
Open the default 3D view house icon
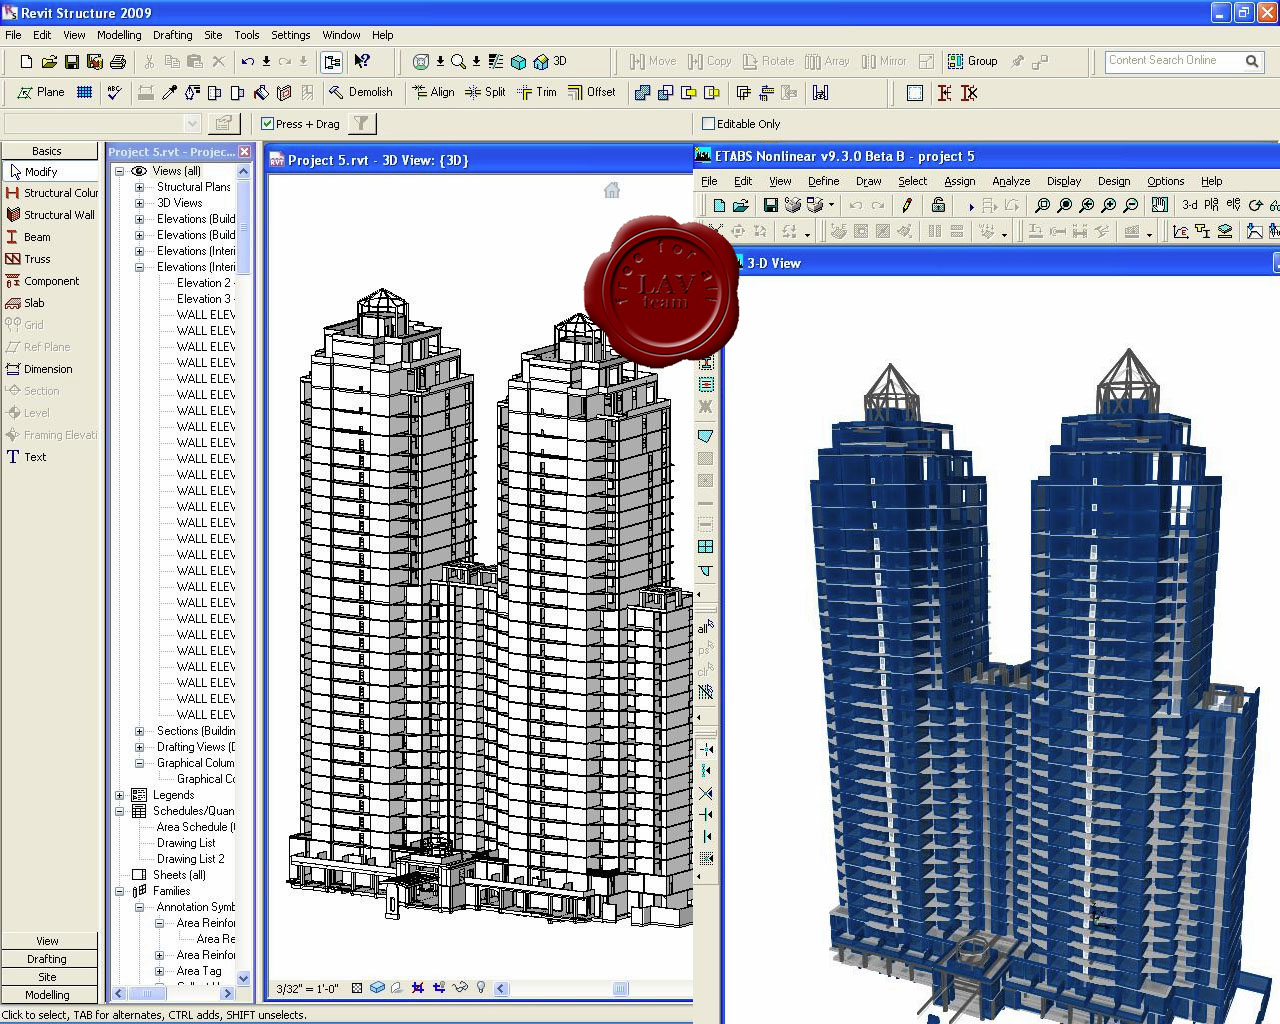(x=541, y=62)
